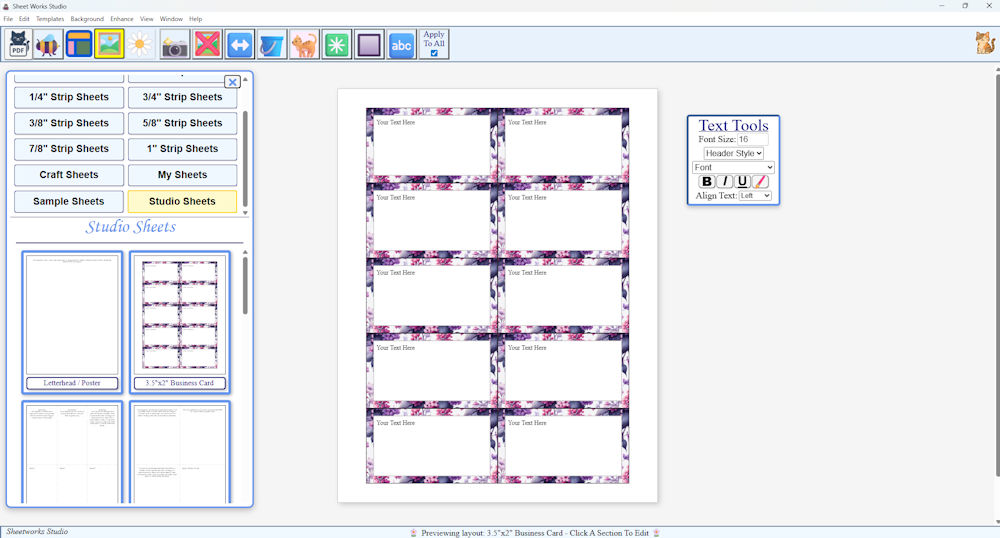Open the Templates menu
Viewport: 1000px width, 538px height.
(50, 19)
